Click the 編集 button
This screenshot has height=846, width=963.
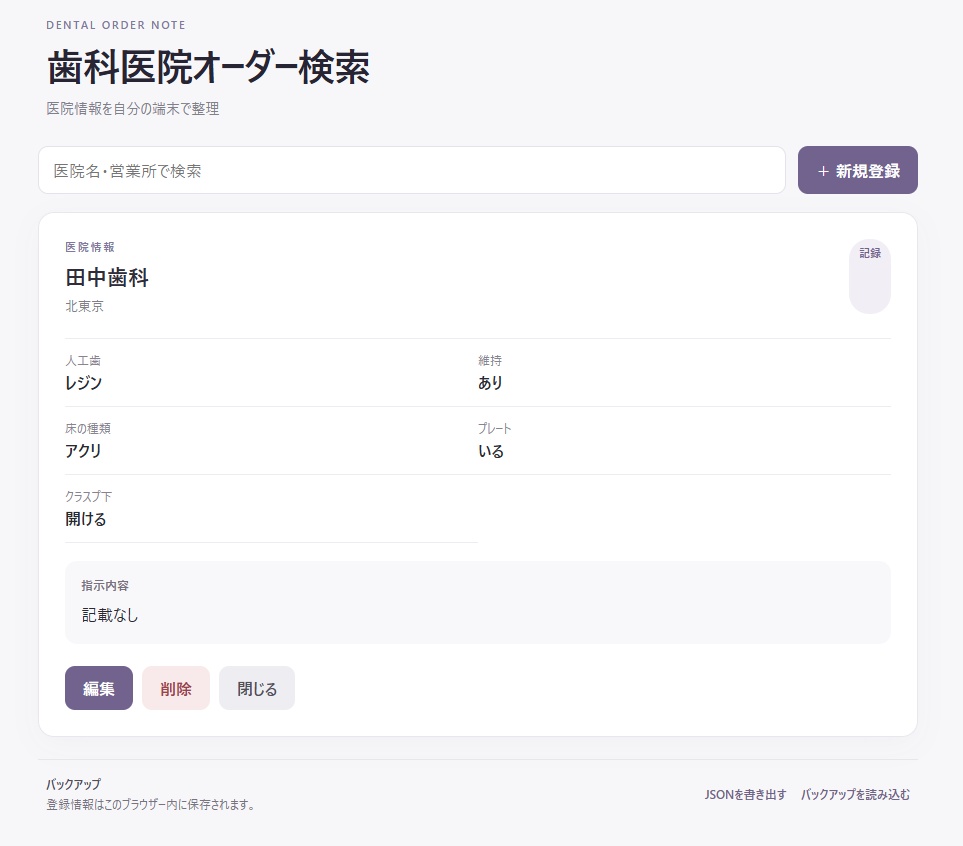[x=99, y=688]
